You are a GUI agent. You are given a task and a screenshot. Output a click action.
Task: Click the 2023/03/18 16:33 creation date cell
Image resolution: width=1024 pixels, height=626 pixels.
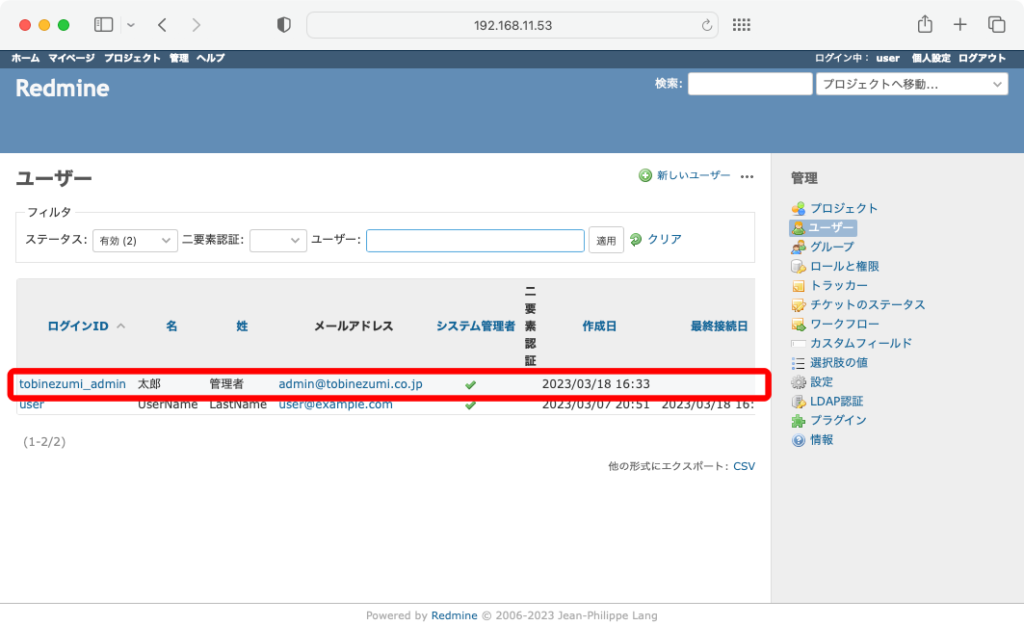tap(596, 384)
